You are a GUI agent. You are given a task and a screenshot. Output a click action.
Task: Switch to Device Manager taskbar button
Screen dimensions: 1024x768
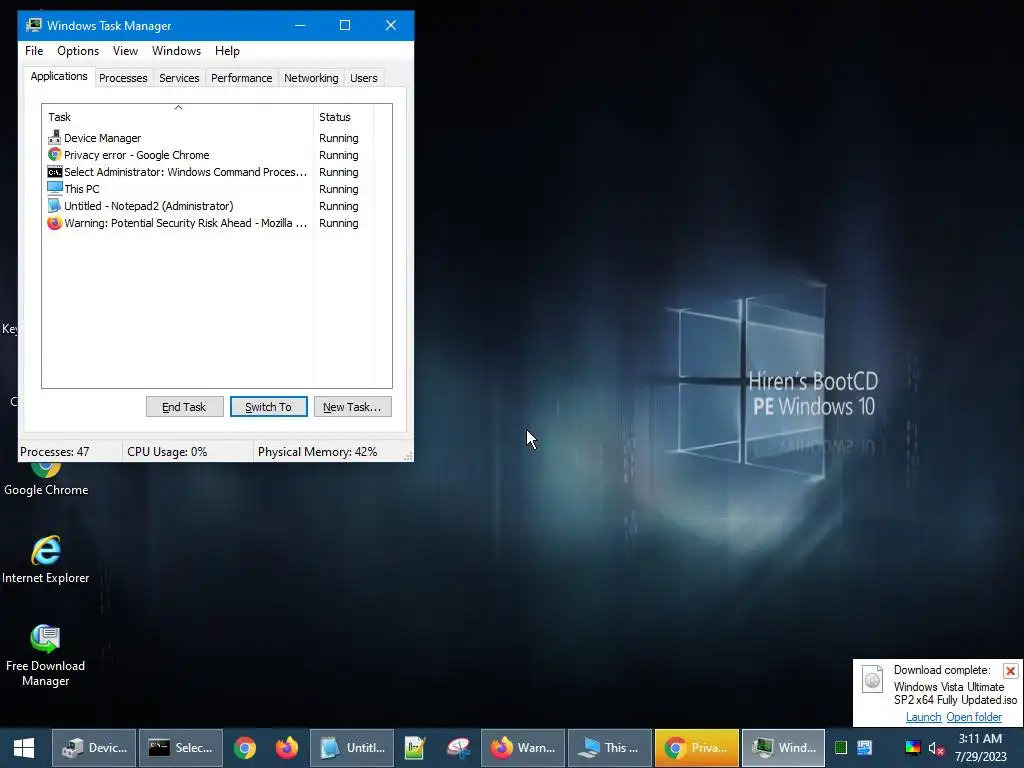click(x=94, y=748)
